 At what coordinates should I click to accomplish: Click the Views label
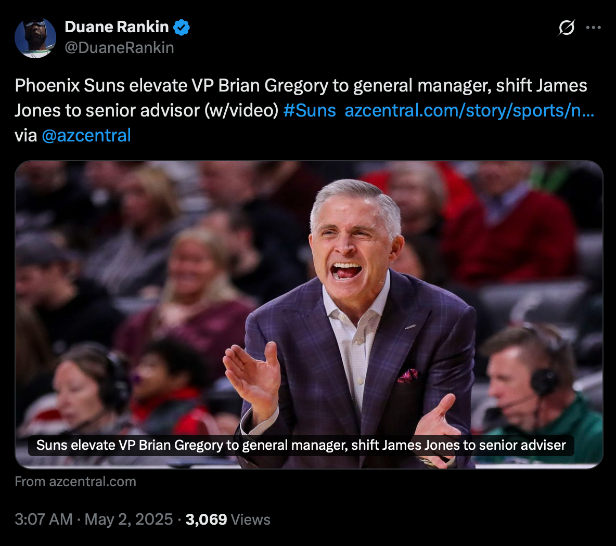click(251, 520)
